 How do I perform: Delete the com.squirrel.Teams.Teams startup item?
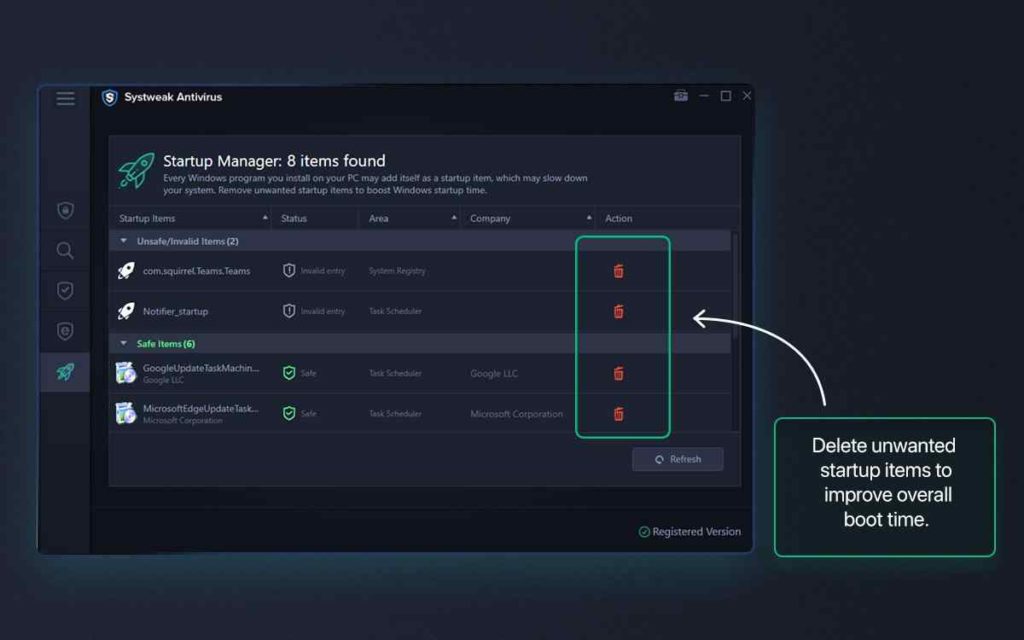pos(618,271)
